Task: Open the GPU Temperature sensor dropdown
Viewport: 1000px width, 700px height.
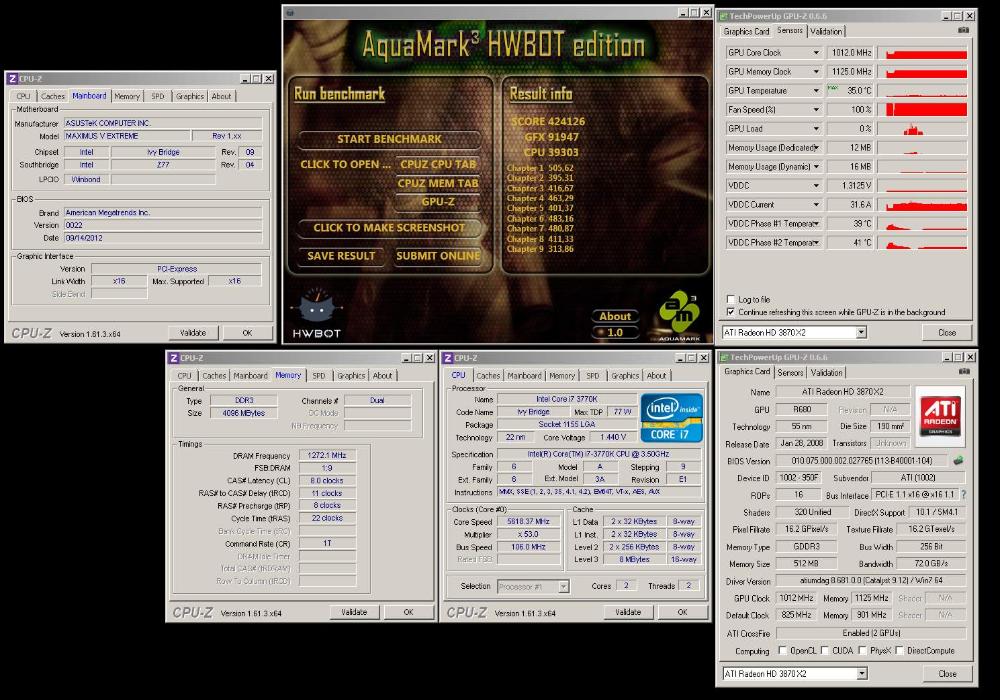Action: [x=816, y=91]
